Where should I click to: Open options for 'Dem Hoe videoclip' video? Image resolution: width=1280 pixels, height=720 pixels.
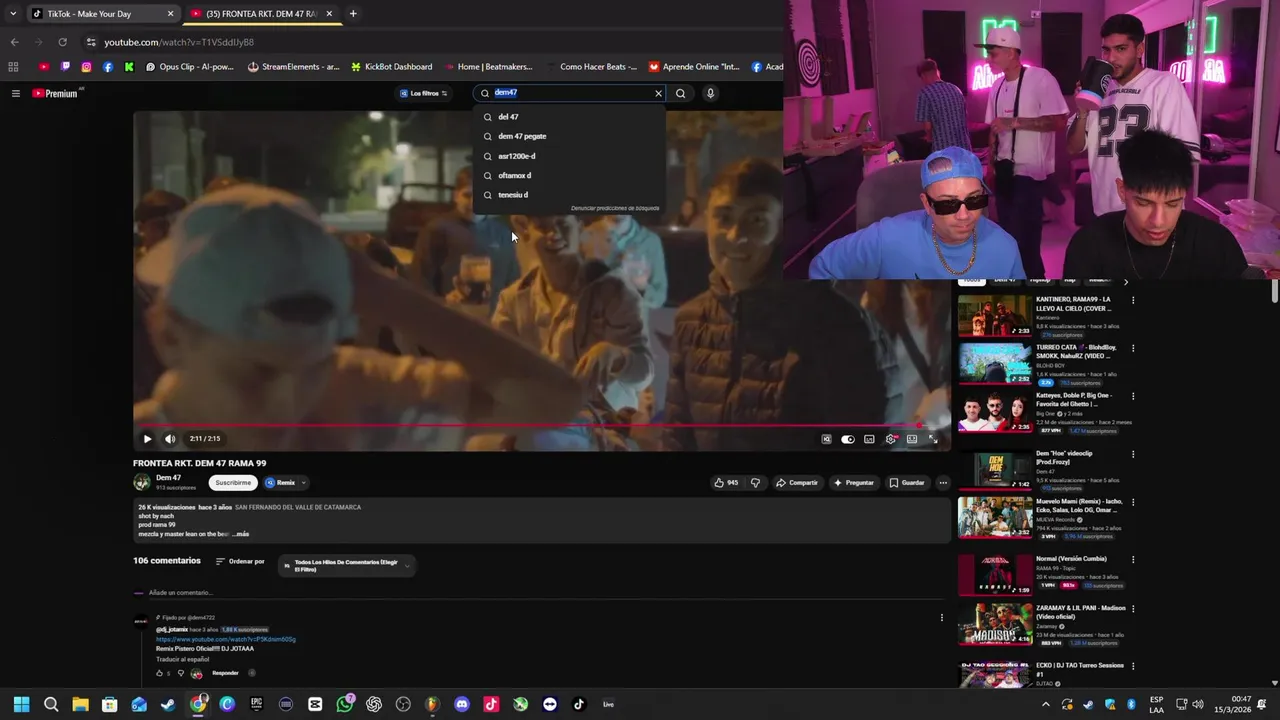1133,454
